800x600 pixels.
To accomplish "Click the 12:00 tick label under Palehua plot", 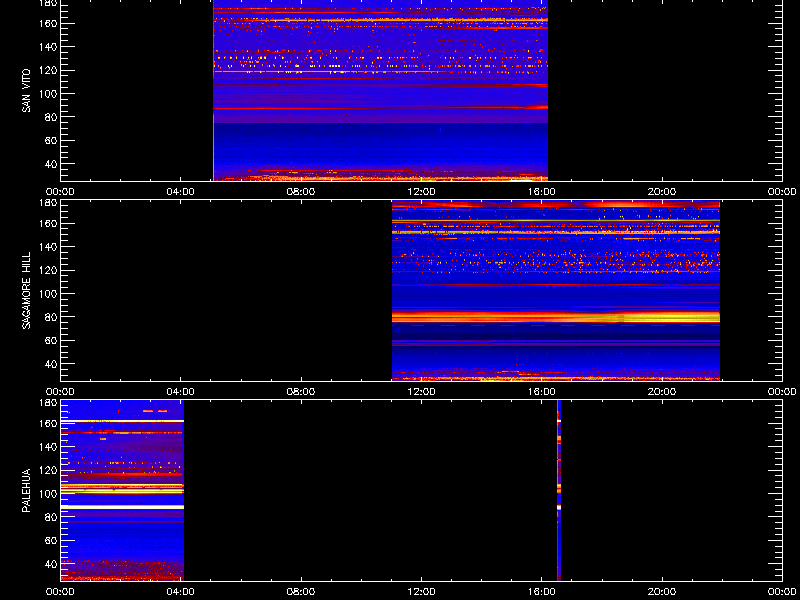I will click(x=421, y=592).
